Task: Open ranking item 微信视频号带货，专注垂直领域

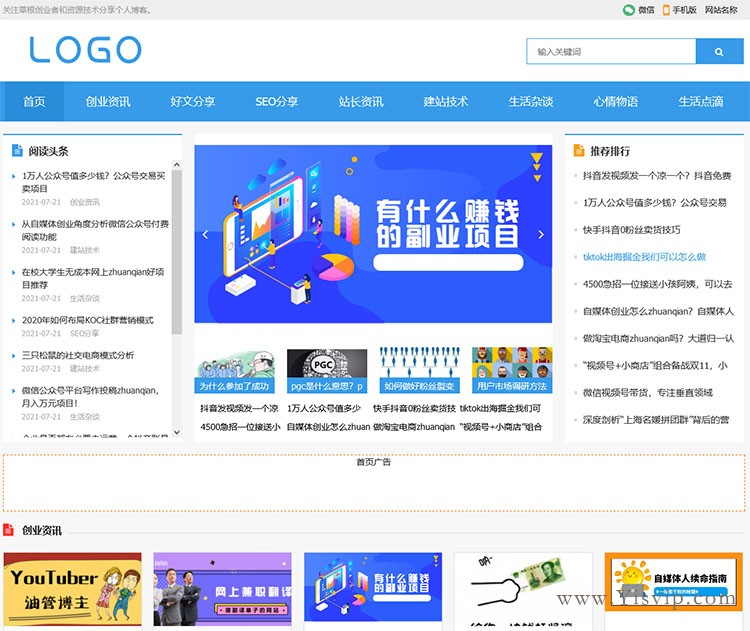Action: click(x=648, y=392)
